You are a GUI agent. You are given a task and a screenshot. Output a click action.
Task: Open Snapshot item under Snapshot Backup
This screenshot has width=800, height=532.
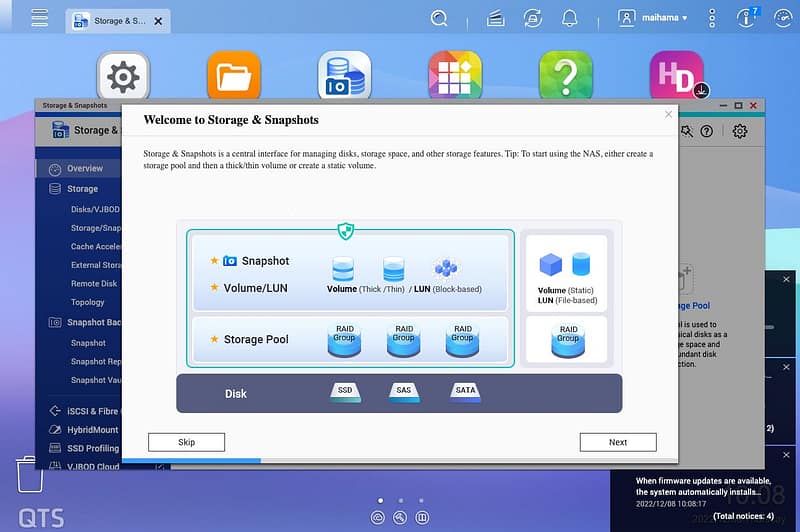88,343
